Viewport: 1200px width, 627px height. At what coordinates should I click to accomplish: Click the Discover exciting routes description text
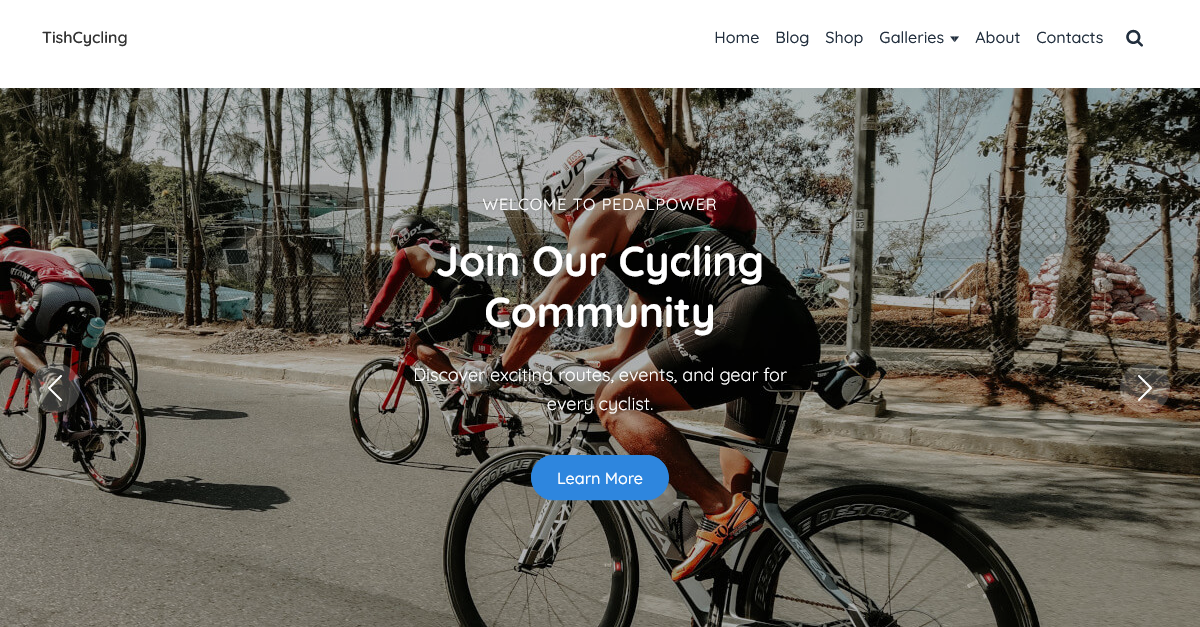(600, 390)
